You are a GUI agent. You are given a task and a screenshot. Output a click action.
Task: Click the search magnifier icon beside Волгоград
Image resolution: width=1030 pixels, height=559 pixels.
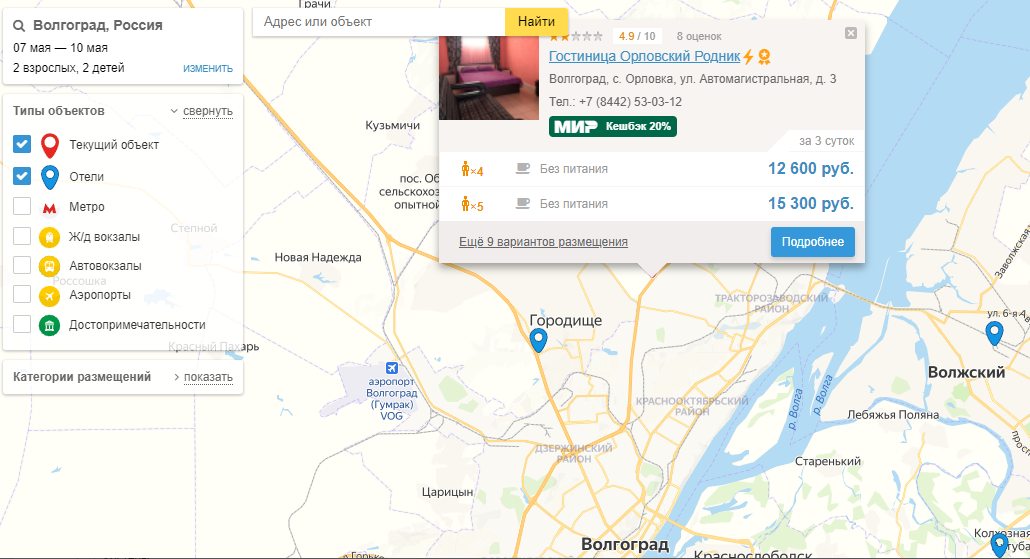pos(19,26)
